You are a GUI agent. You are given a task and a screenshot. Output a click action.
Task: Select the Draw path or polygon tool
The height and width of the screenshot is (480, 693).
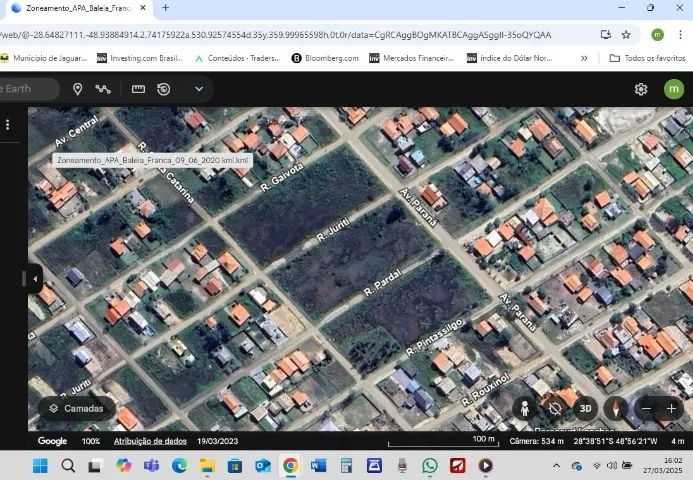point(103,89)
